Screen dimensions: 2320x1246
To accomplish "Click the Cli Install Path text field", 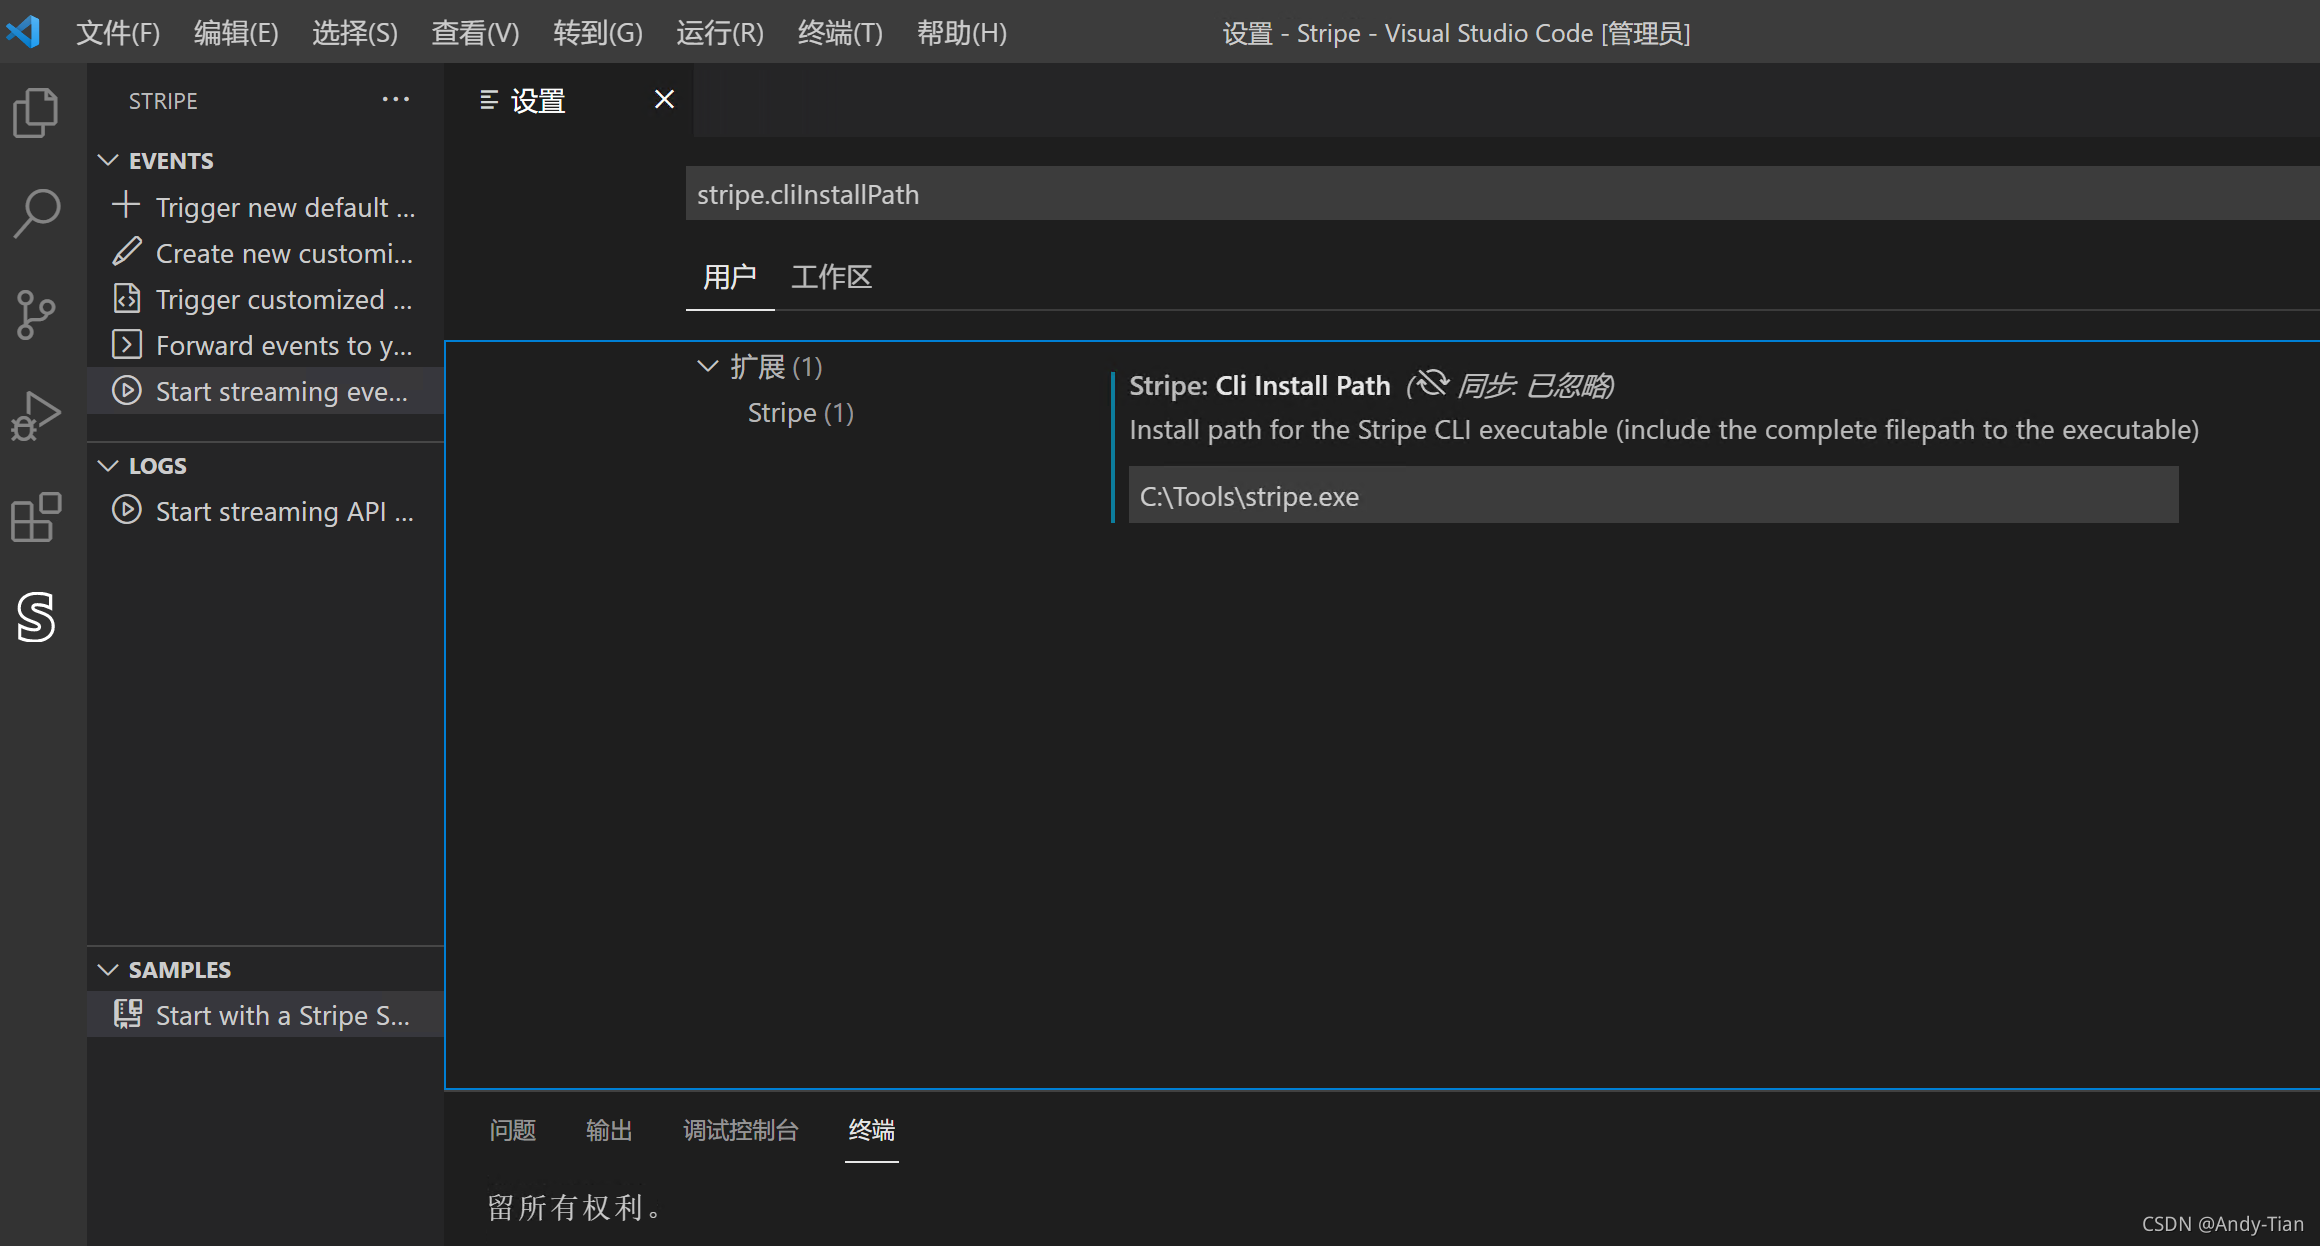I will pyautogui.click(x=1652, y=496).
